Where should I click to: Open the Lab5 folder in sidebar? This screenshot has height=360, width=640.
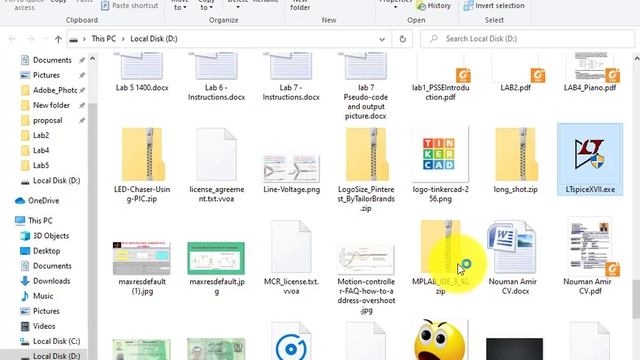point(41,165)
